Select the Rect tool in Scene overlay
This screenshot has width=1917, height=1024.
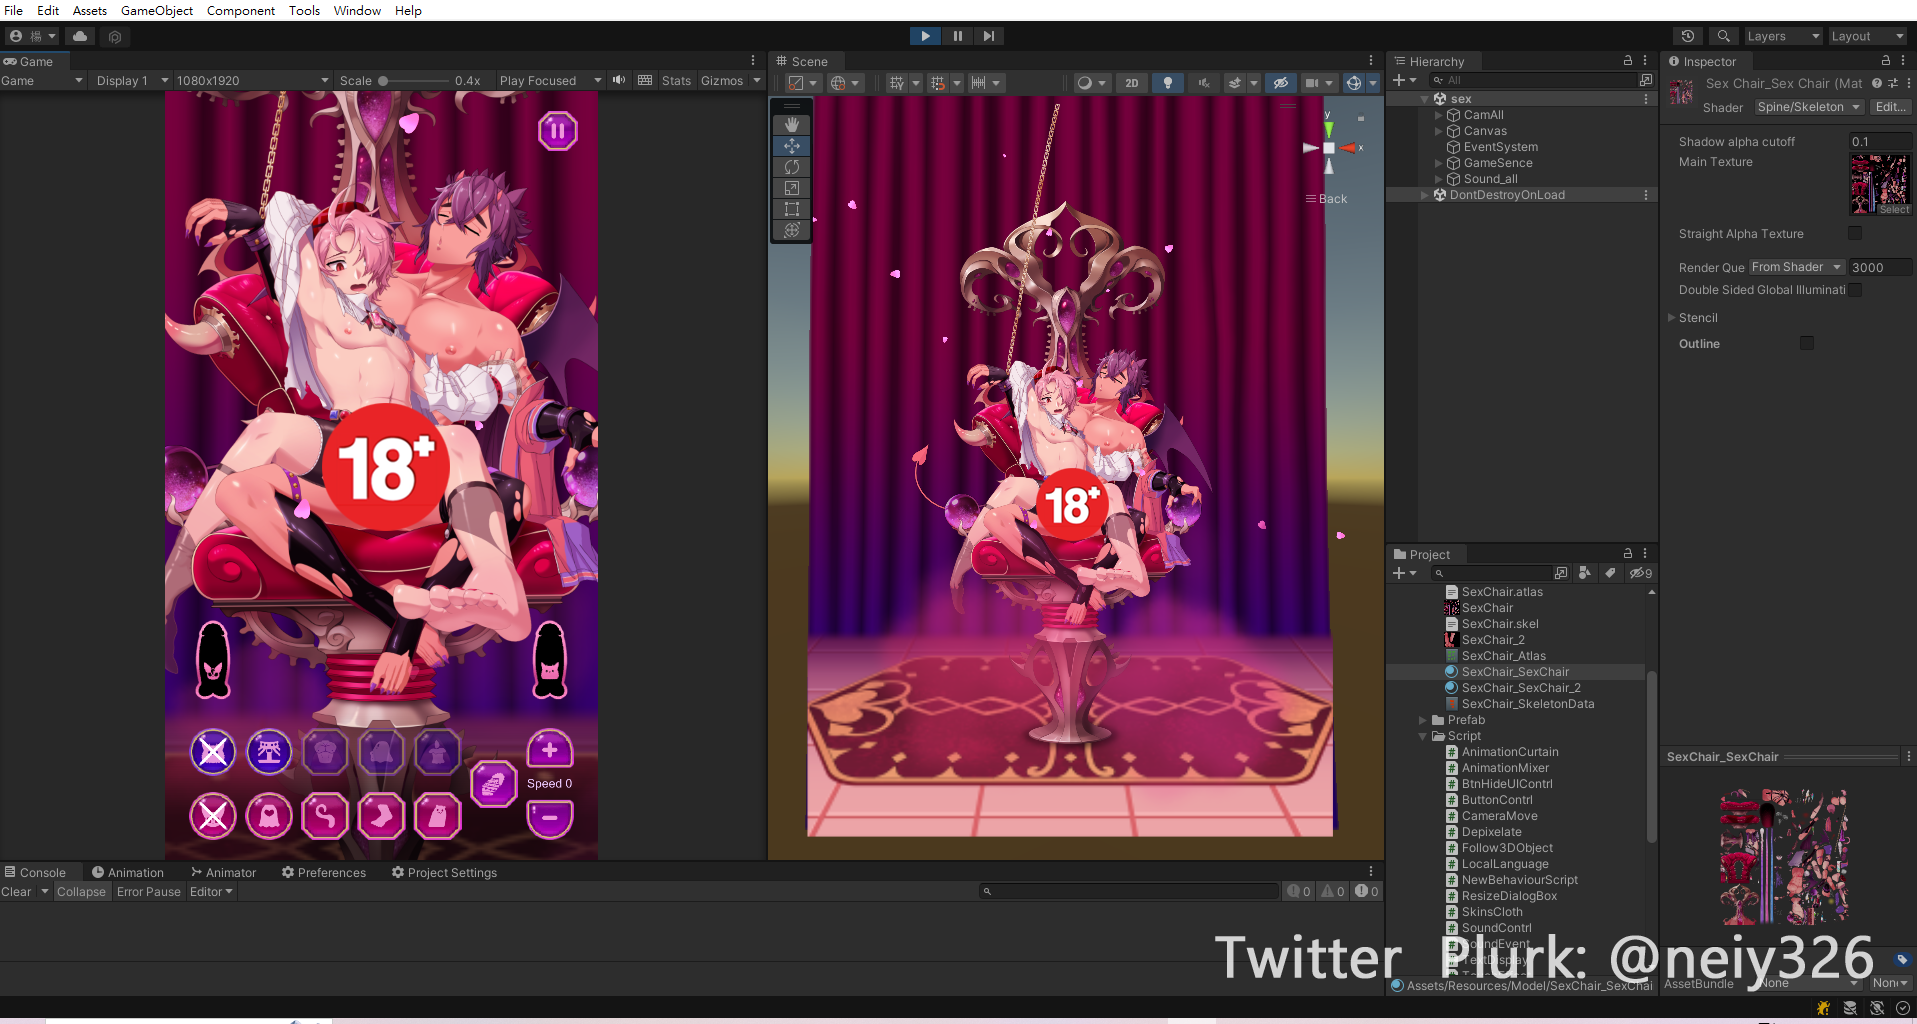792,209
